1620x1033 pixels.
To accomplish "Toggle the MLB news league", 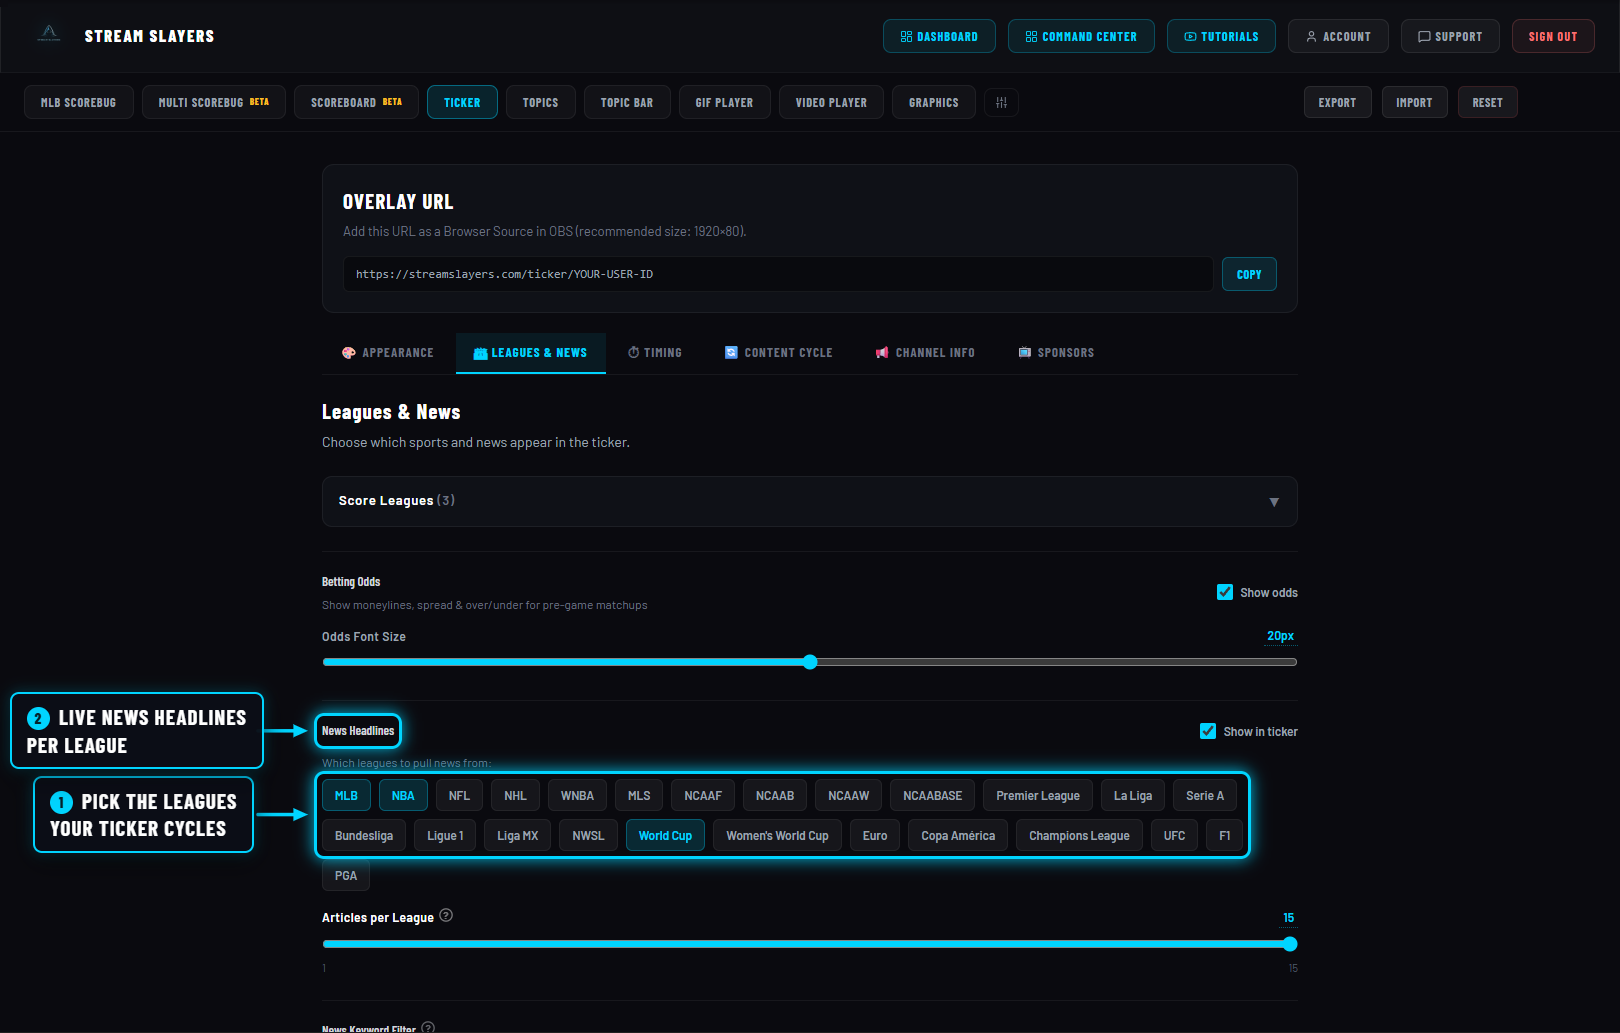I will coord(346,796).
